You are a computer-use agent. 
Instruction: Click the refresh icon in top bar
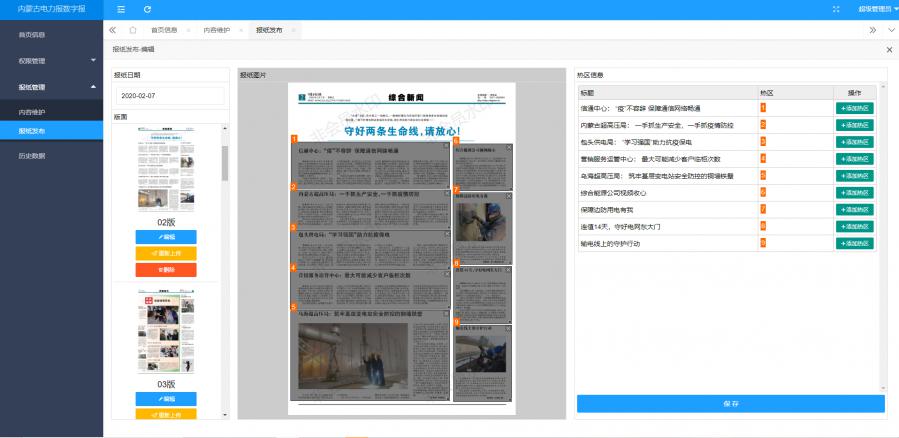click(x=147, y=9)
